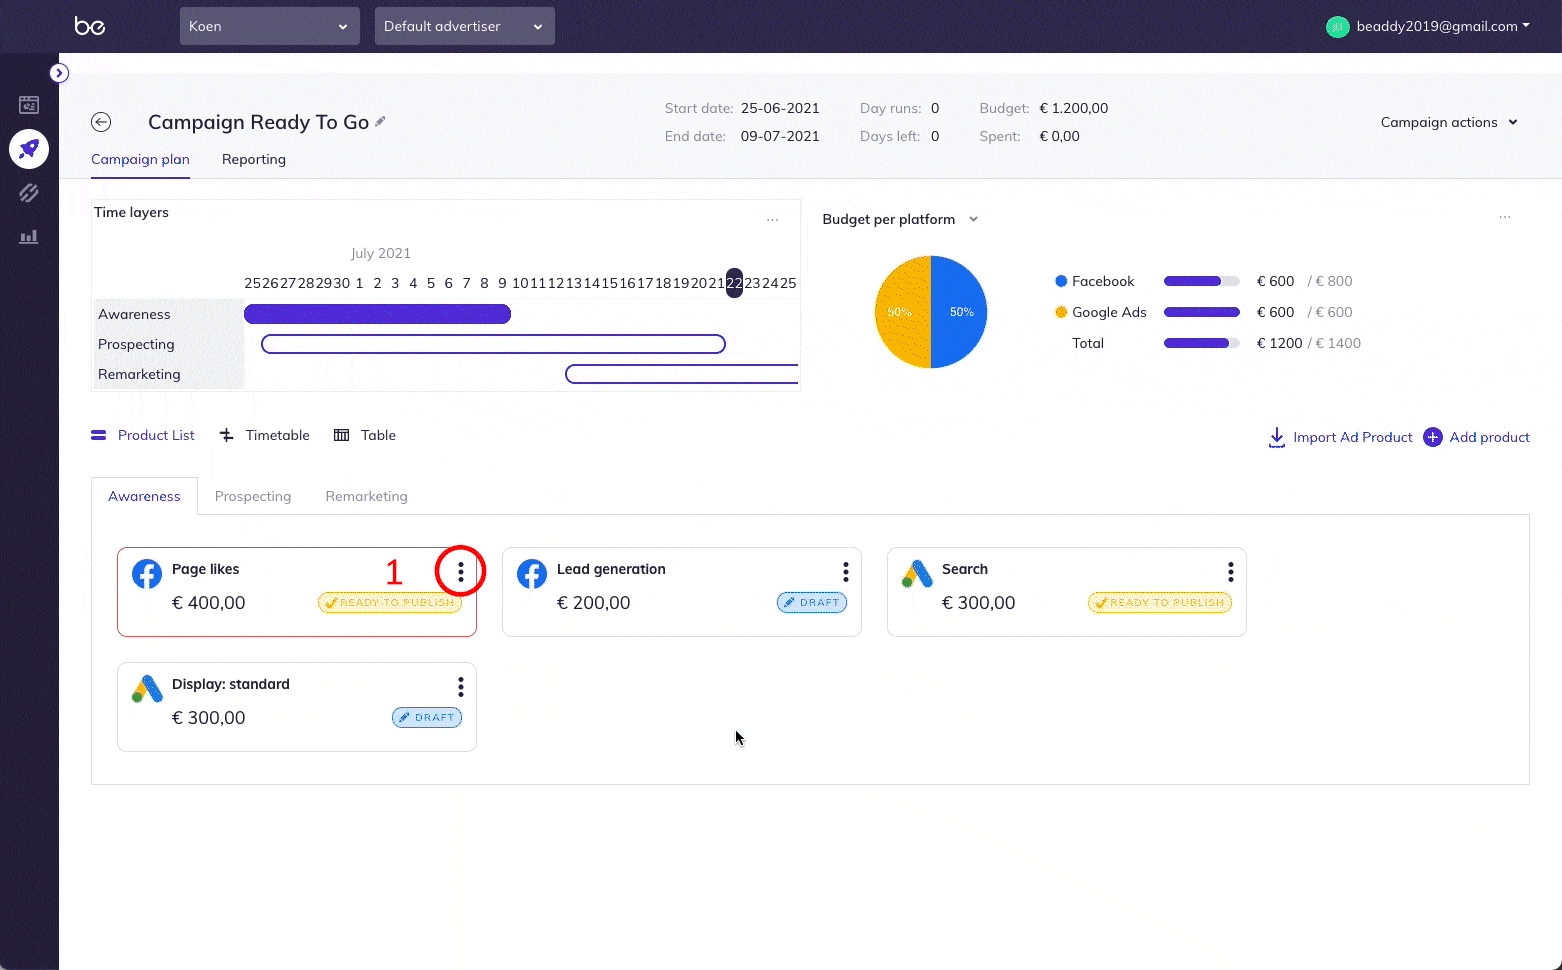Screen dimensions: 1562x970
Task: Open Page likes card three-dot menu
Action: point(461,571)
